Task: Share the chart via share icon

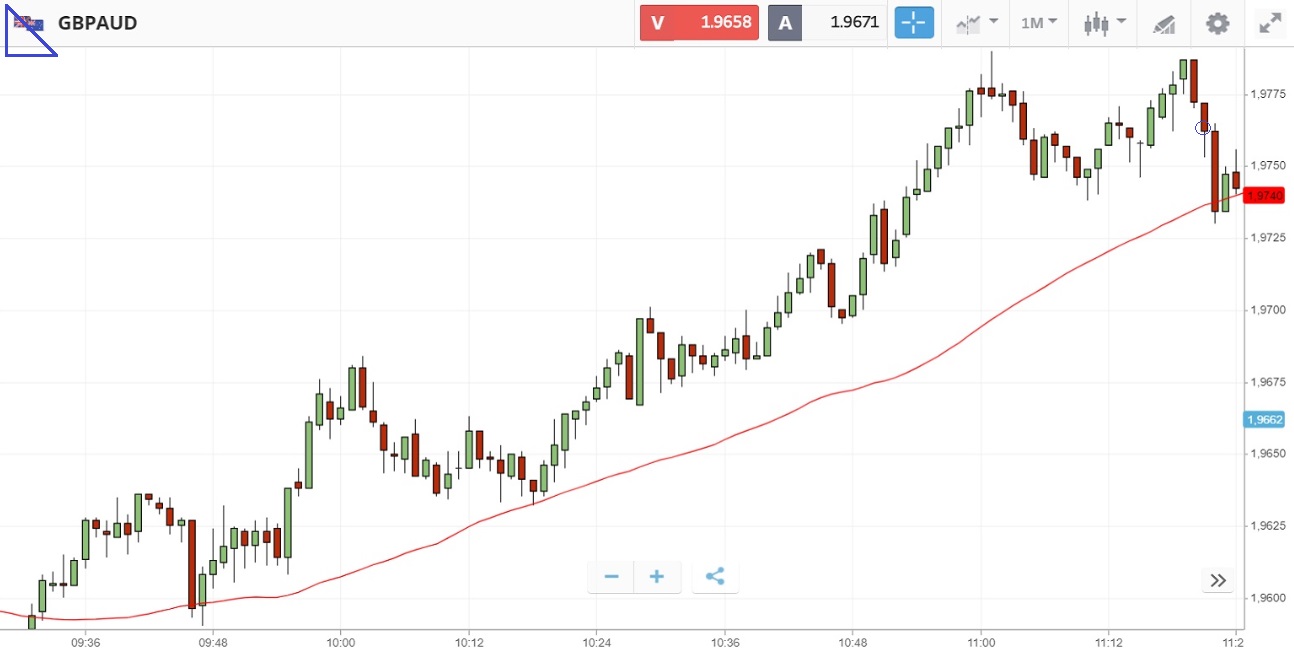Action: [x=715, y=577]
